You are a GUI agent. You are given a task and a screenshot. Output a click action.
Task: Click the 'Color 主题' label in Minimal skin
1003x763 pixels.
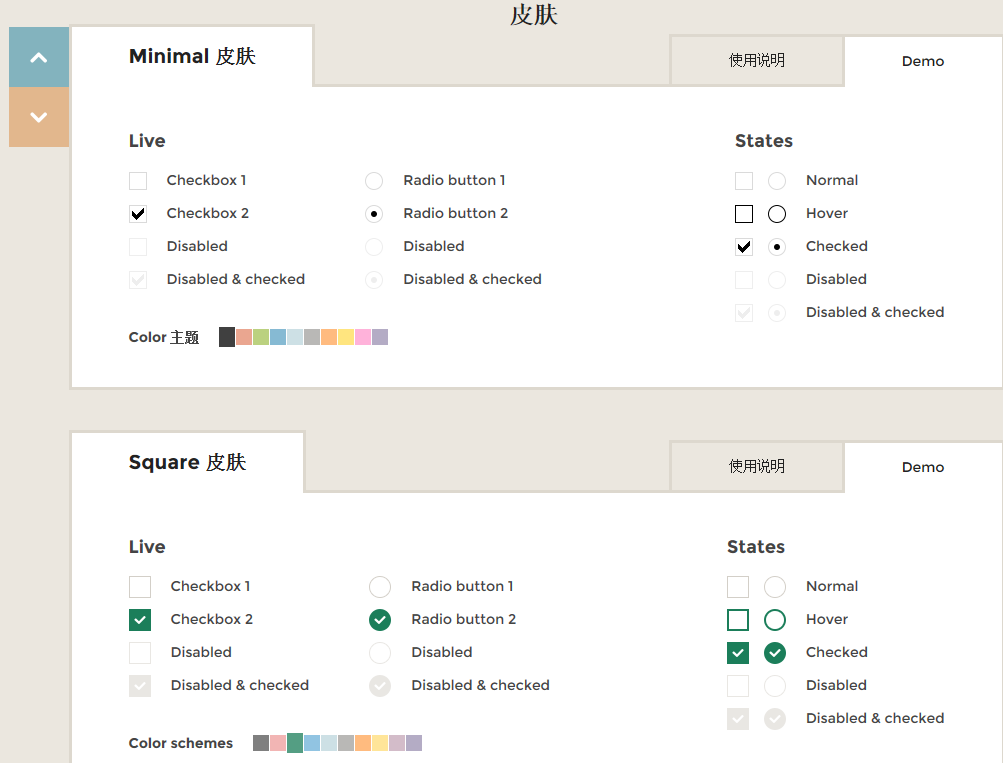(x=164, y=337)
